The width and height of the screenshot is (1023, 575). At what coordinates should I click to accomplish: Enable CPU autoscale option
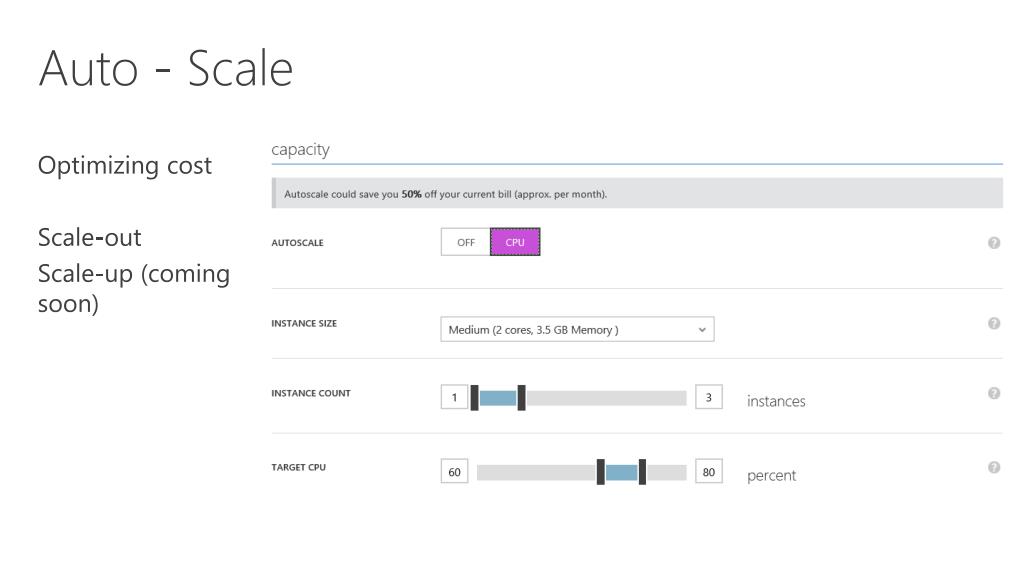tap(515, 242)
